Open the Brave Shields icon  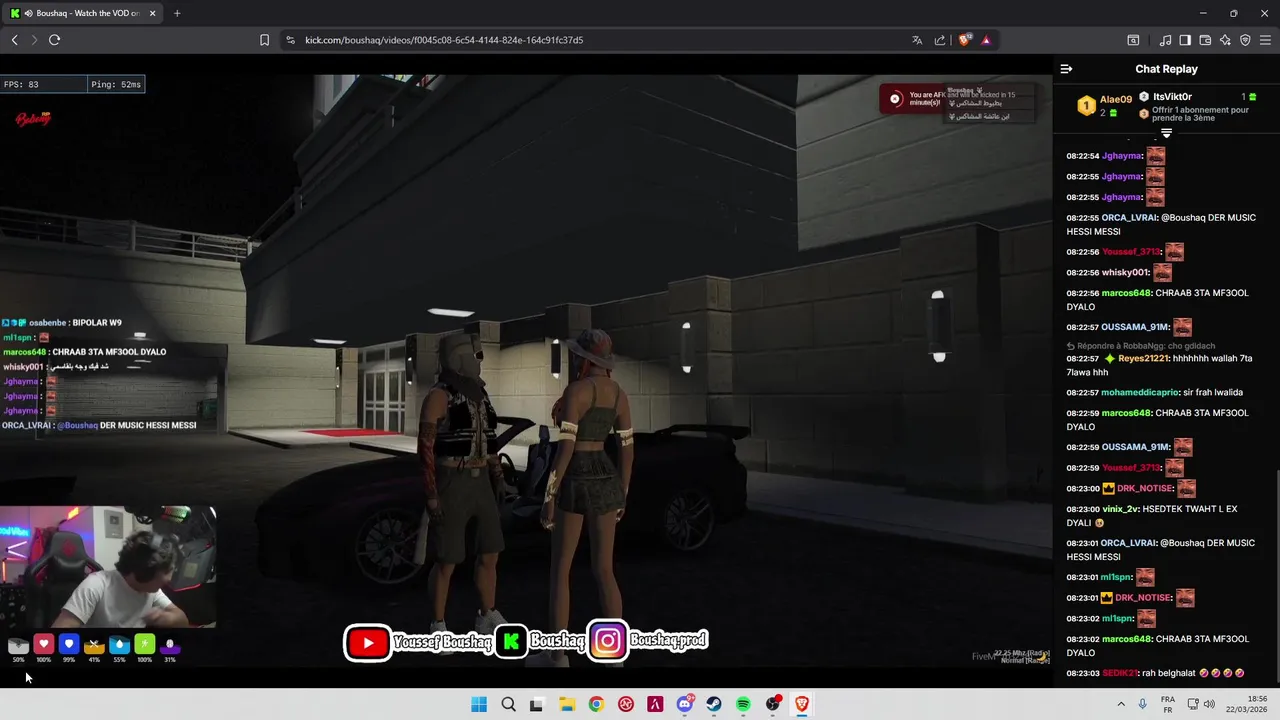pyautogui.click(x=964, y=40)
